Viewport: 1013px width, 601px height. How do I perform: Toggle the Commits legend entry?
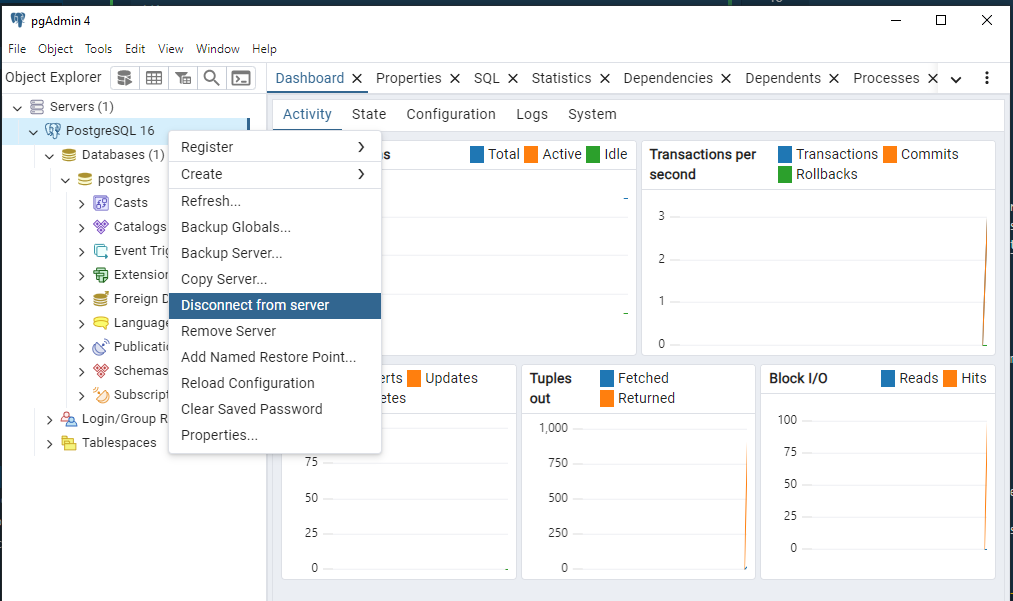pyautogui.click(x=921, y=154)
